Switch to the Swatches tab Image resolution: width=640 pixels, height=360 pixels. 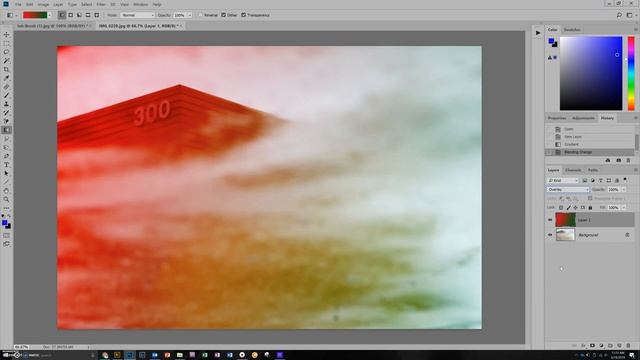point(572,30)
